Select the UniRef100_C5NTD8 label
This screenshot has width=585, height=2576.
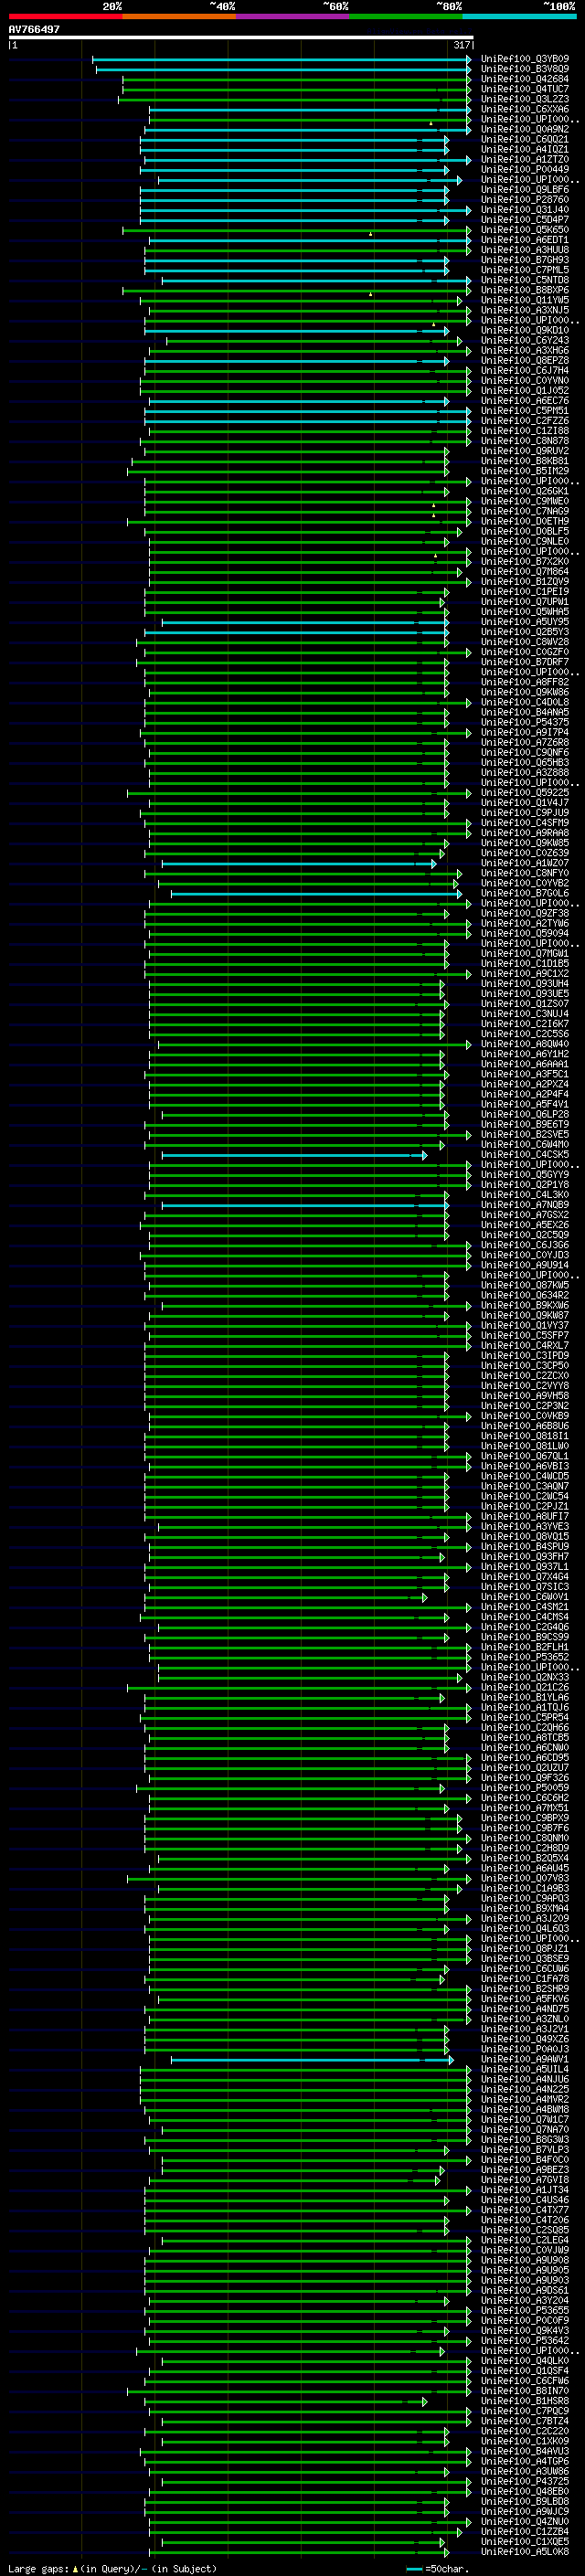tap(525, 280)
